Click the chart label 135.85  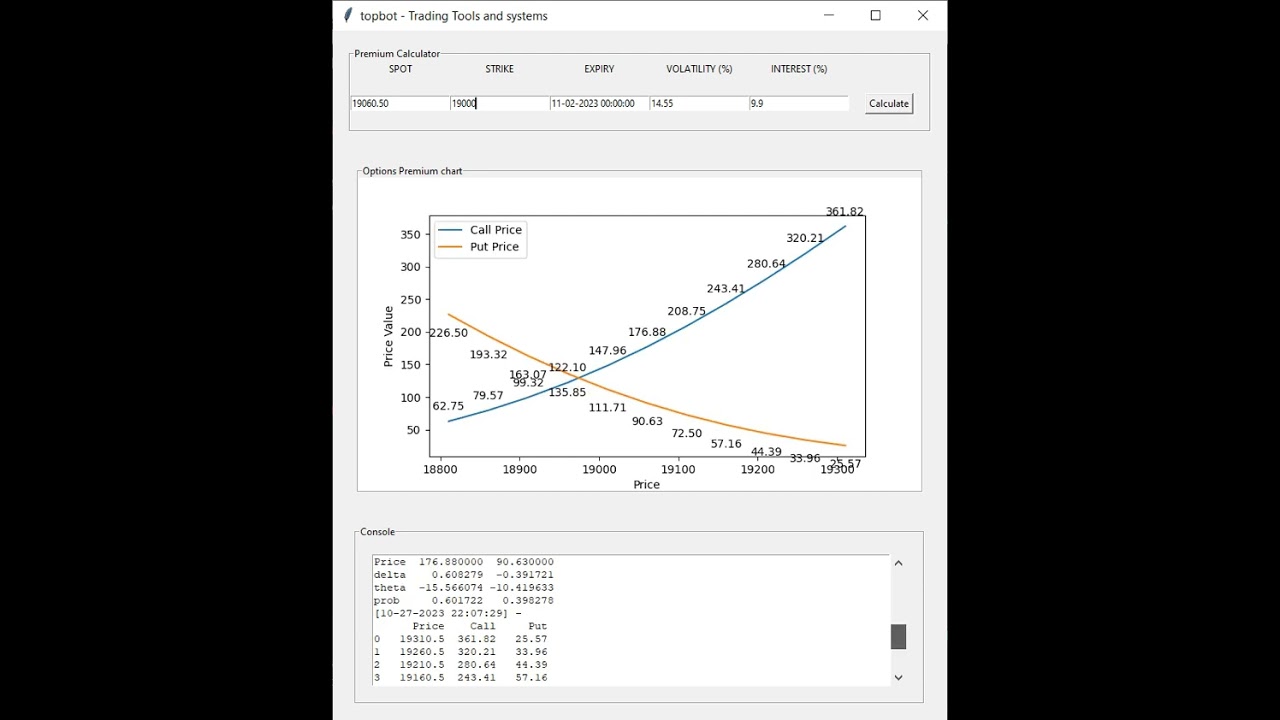tap(567, 393)
